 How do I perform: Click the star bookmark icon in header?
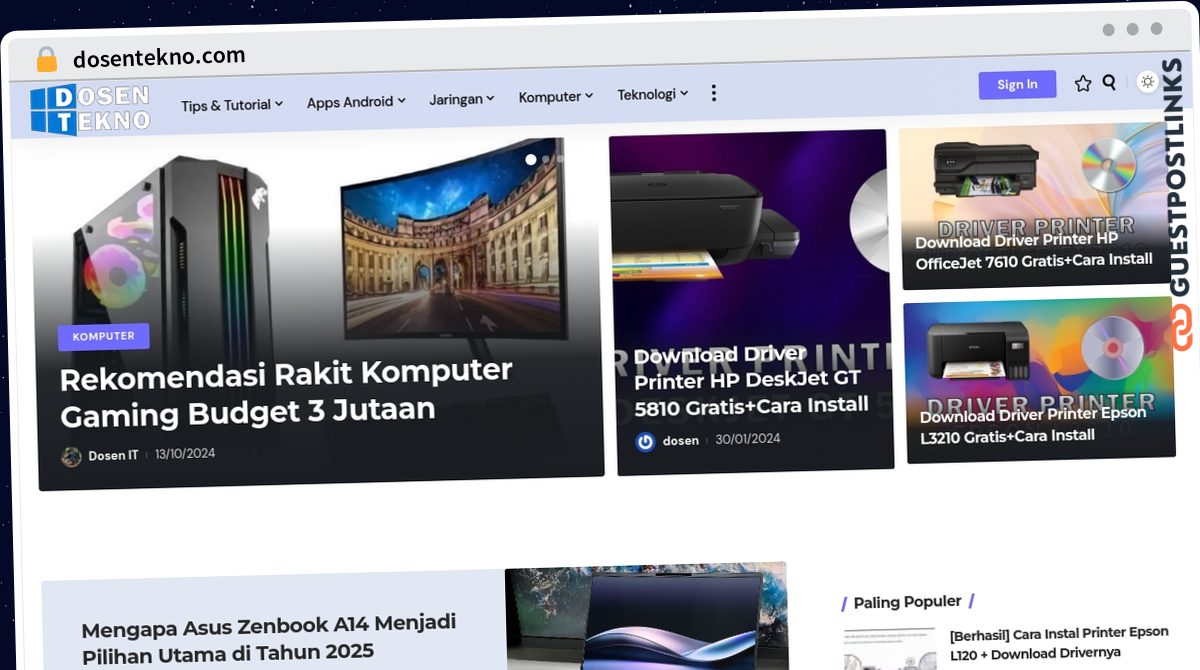click(1083, 84)
